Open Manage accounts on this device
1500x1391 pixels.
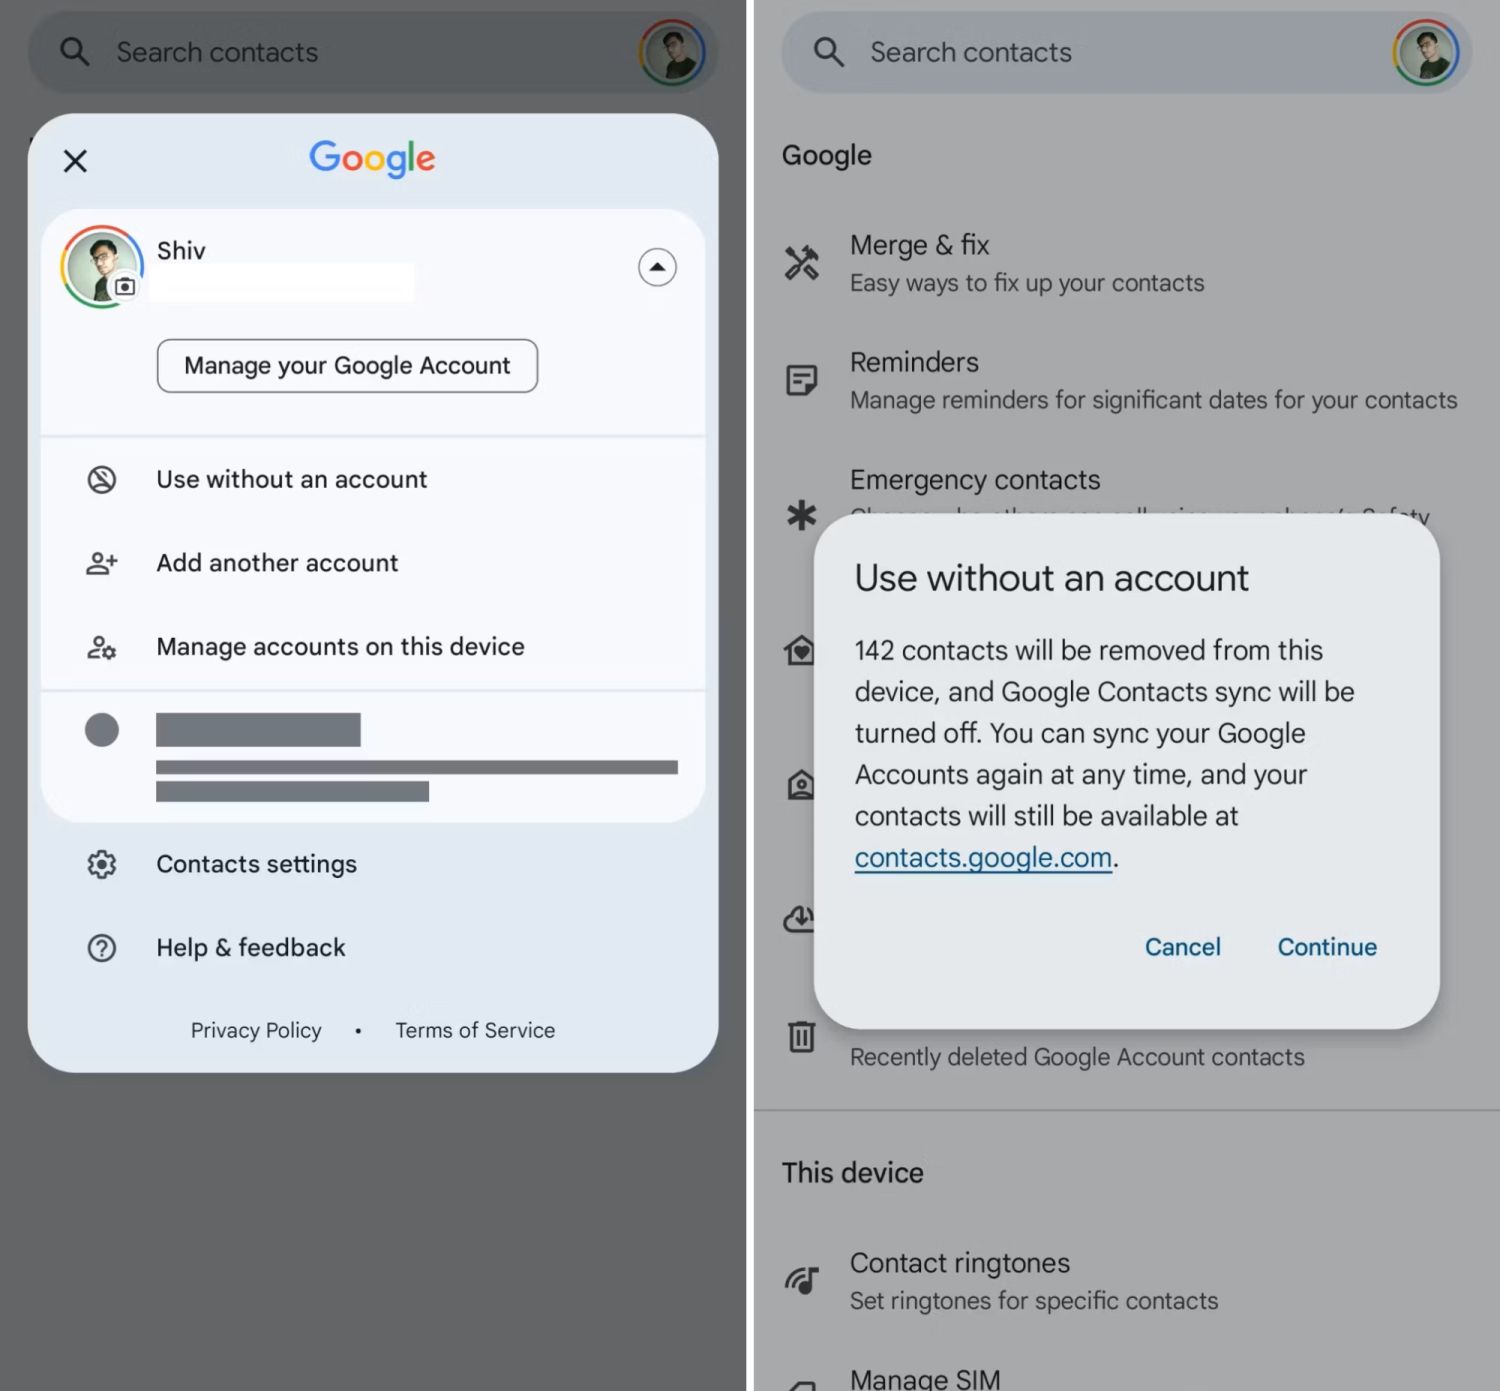[x=340, y=647]
